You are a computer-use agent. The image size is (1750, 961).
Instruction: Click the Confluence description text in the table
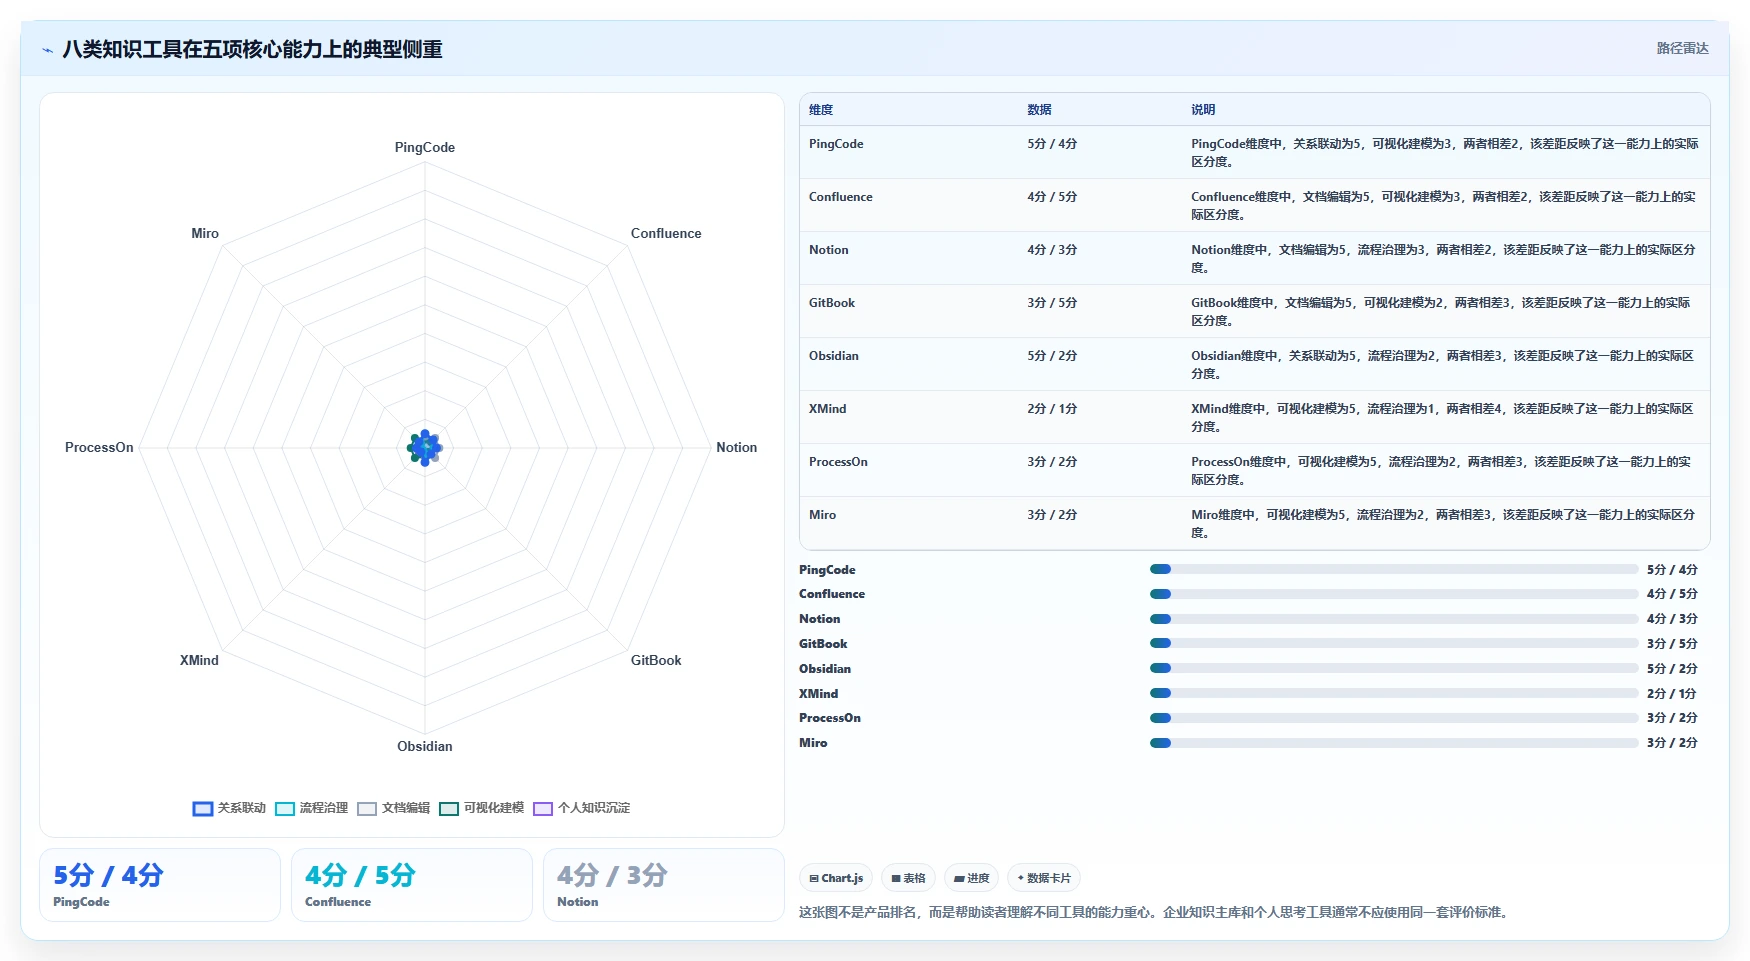click(x=1444, y=206)
